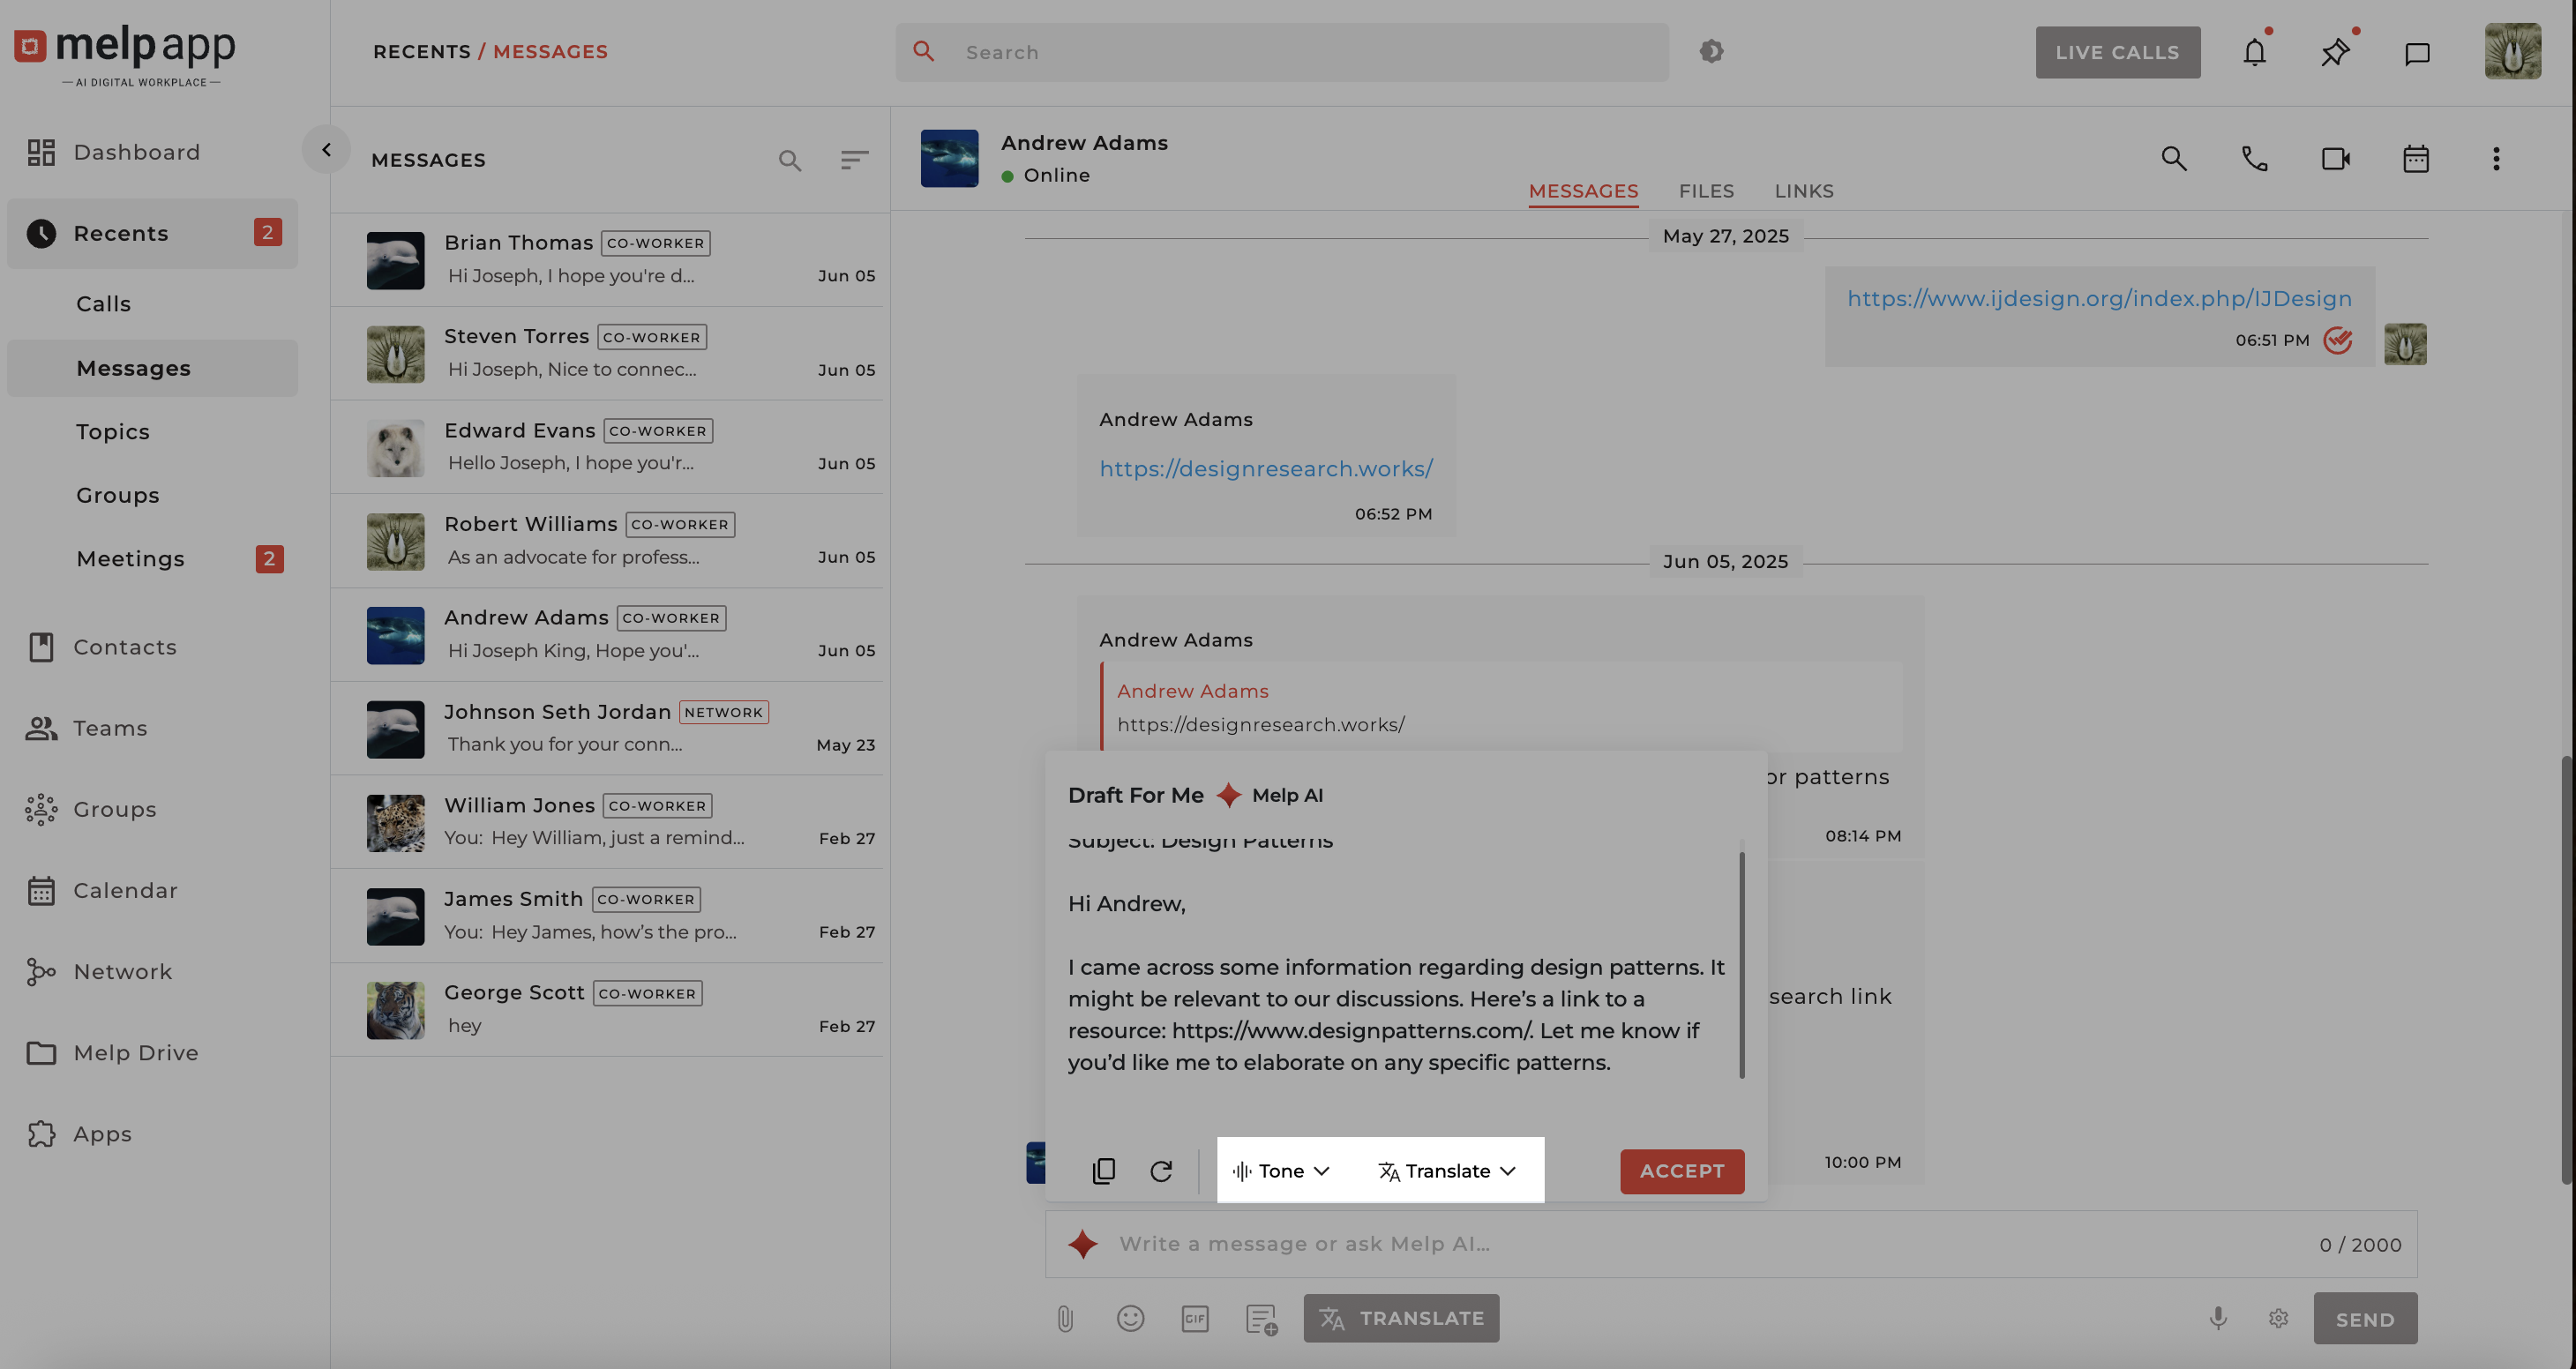The width and height of the screenshot is (2576, 1369).
Task: Regenerate the Melp AI draft
Action: point(1160,1171)
